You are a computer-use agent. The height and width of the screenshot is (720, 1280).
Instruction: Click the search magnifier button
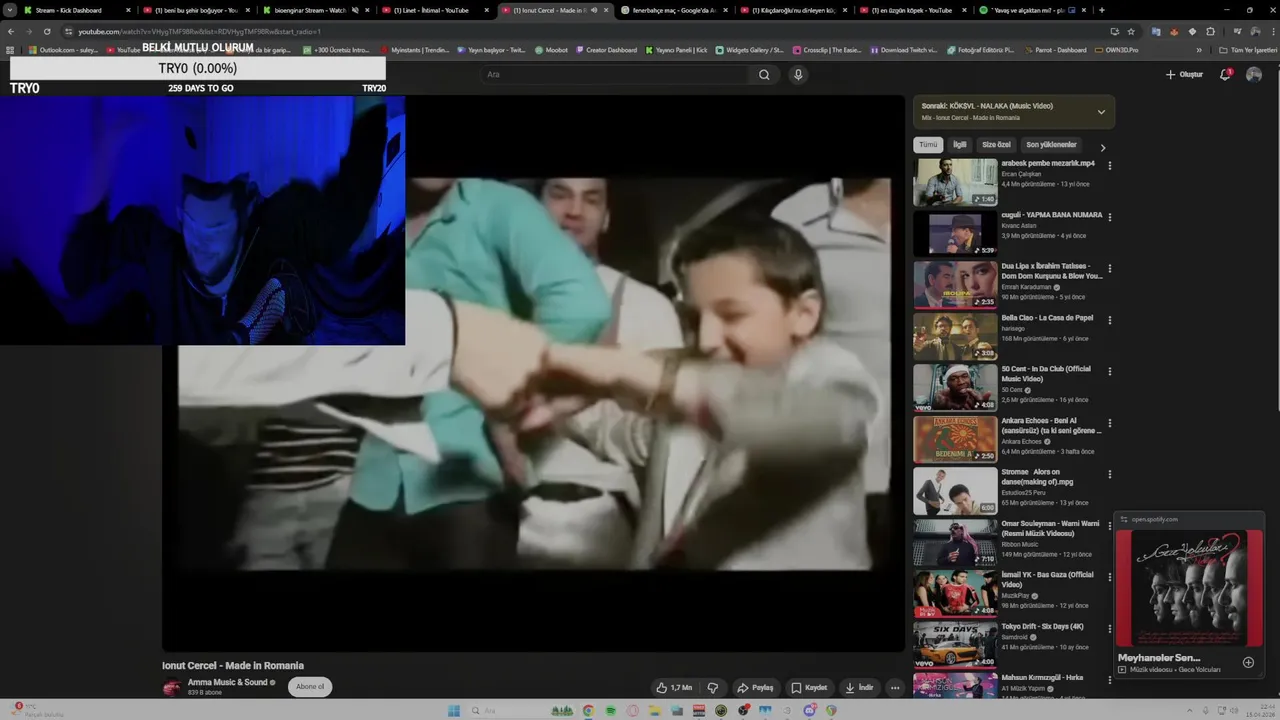(x=764, y=75)
